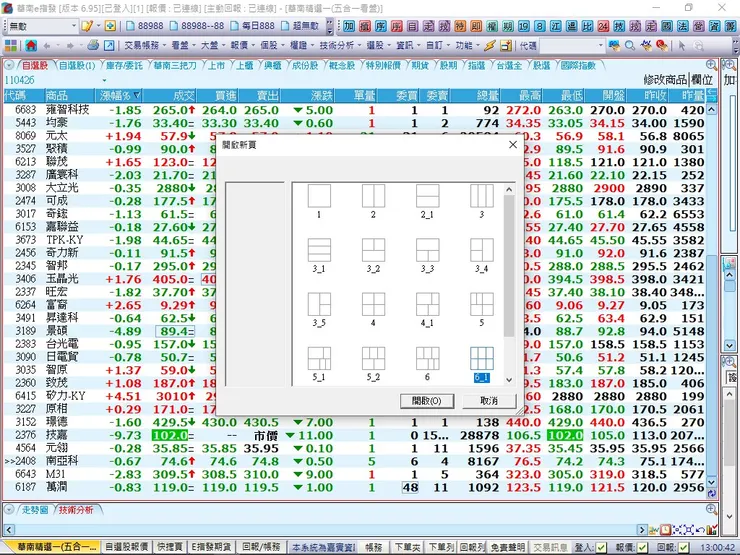Collapse the 自選股 panel with round chevron
This screenshot has height=555, width=740.
click(x=8, y=65)
